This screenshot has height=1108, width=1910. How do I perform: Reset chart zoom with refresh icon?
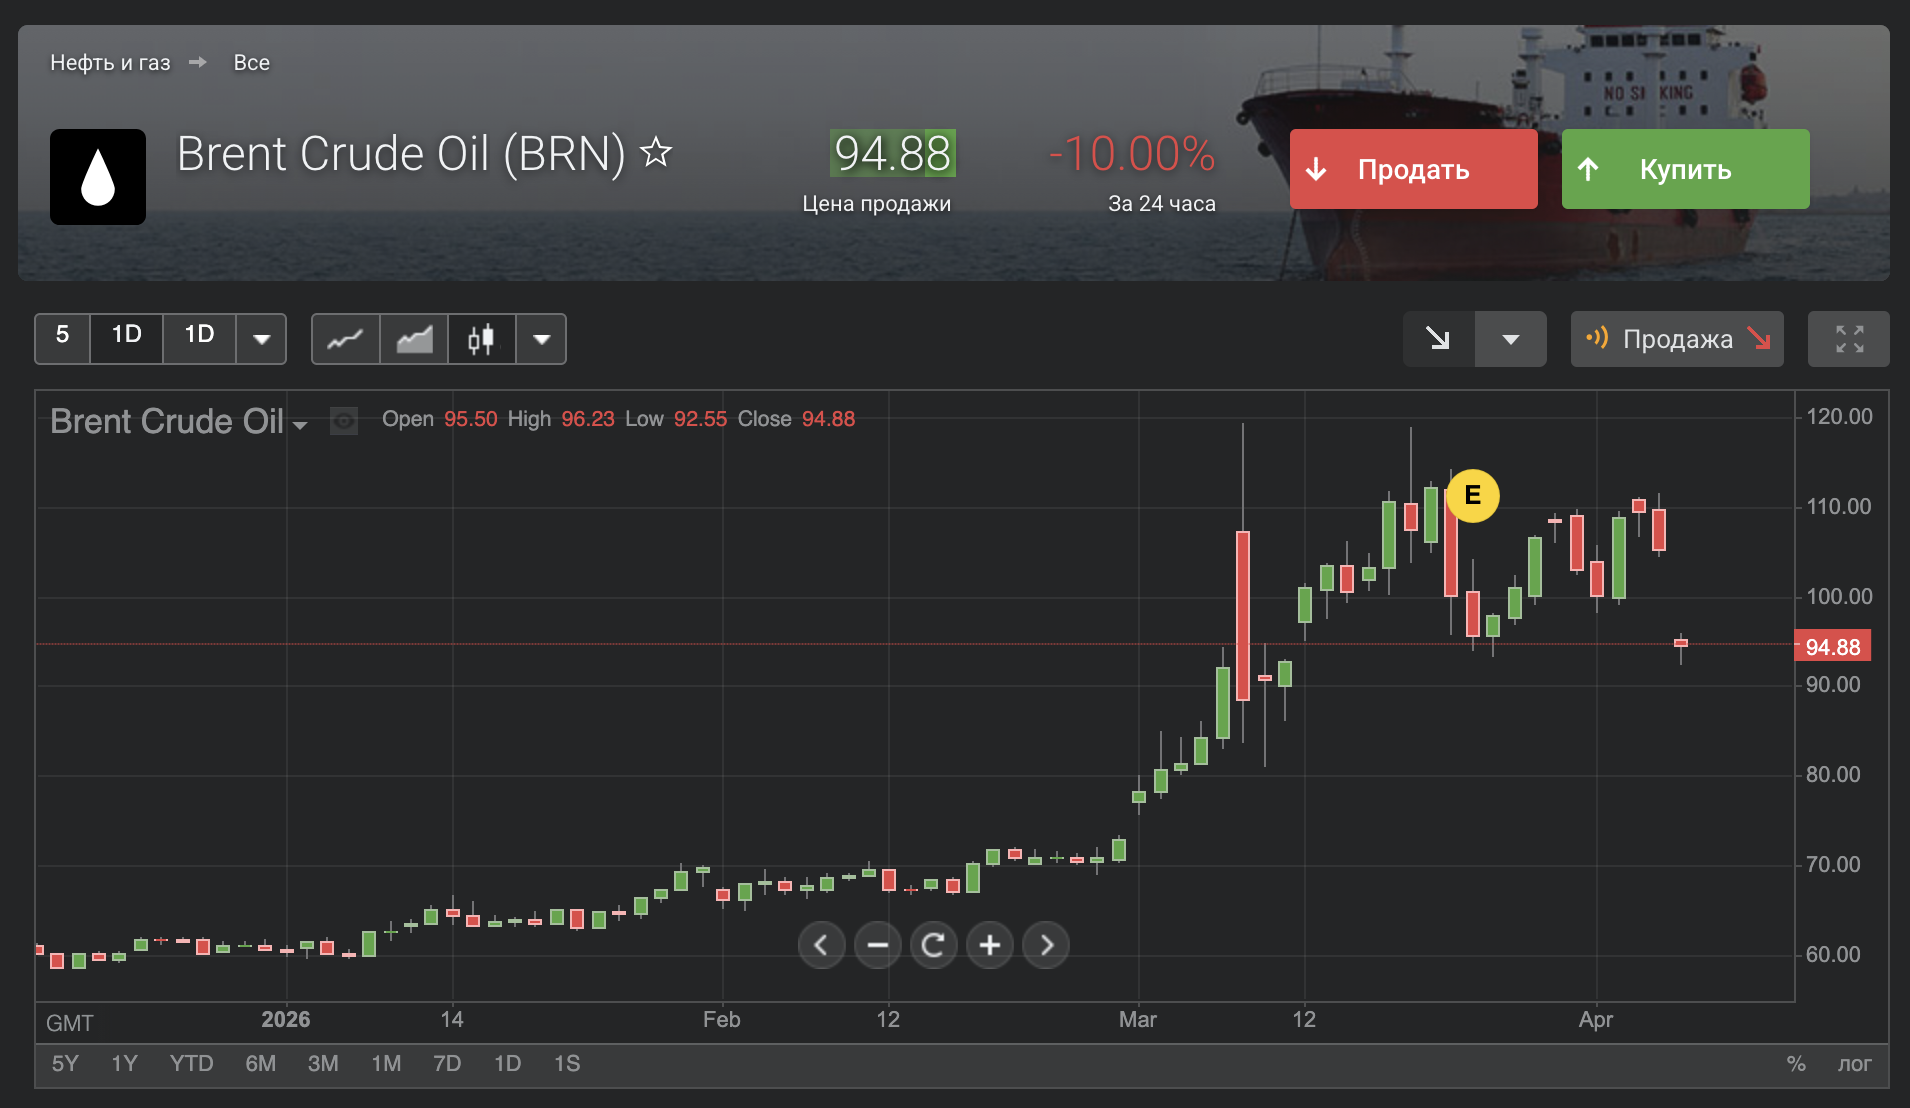[933, 945]
